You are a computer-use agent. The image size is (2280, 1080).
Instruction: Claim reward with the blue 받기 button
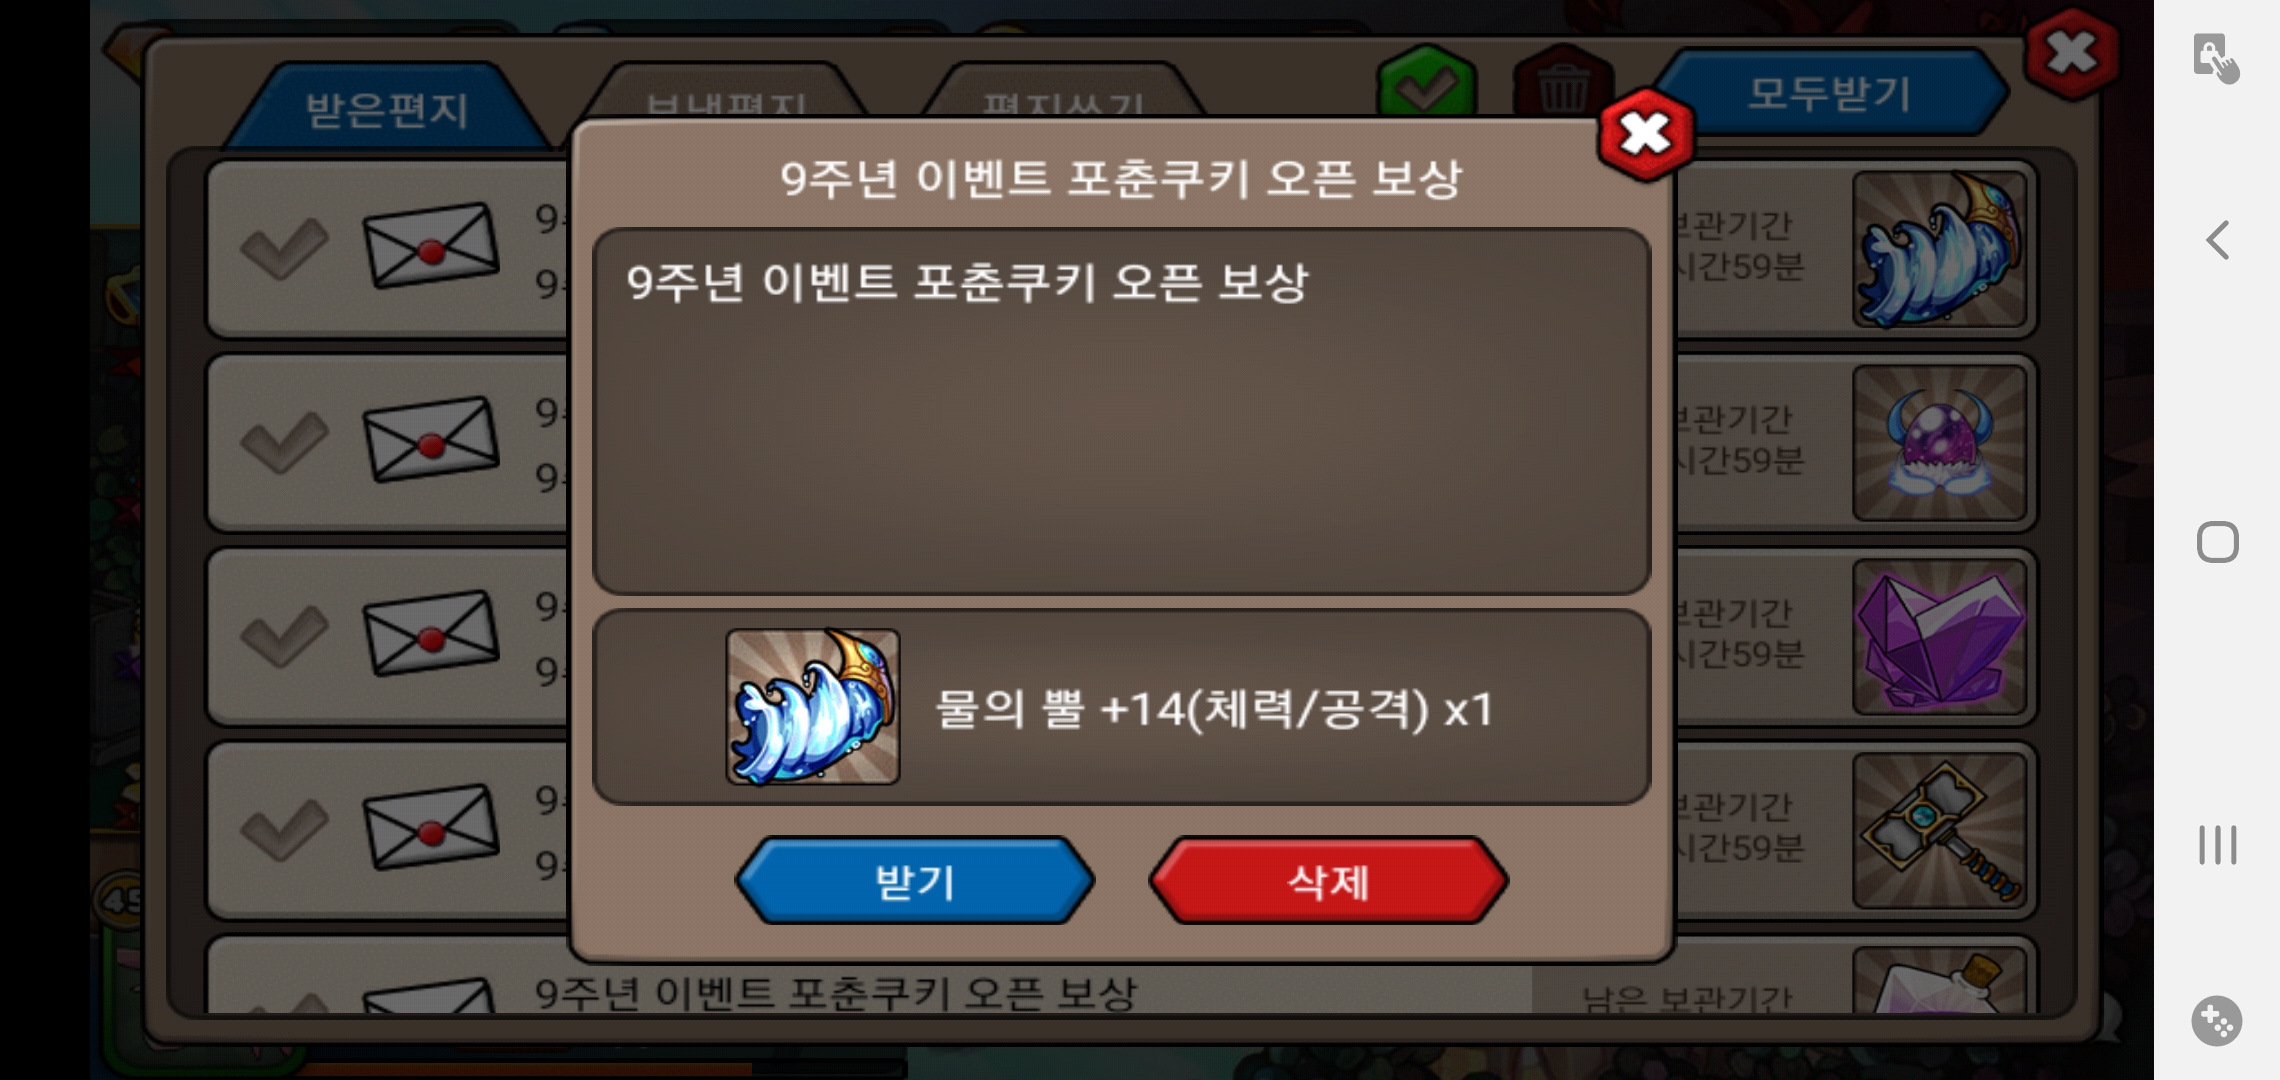[x=915, y=881]
